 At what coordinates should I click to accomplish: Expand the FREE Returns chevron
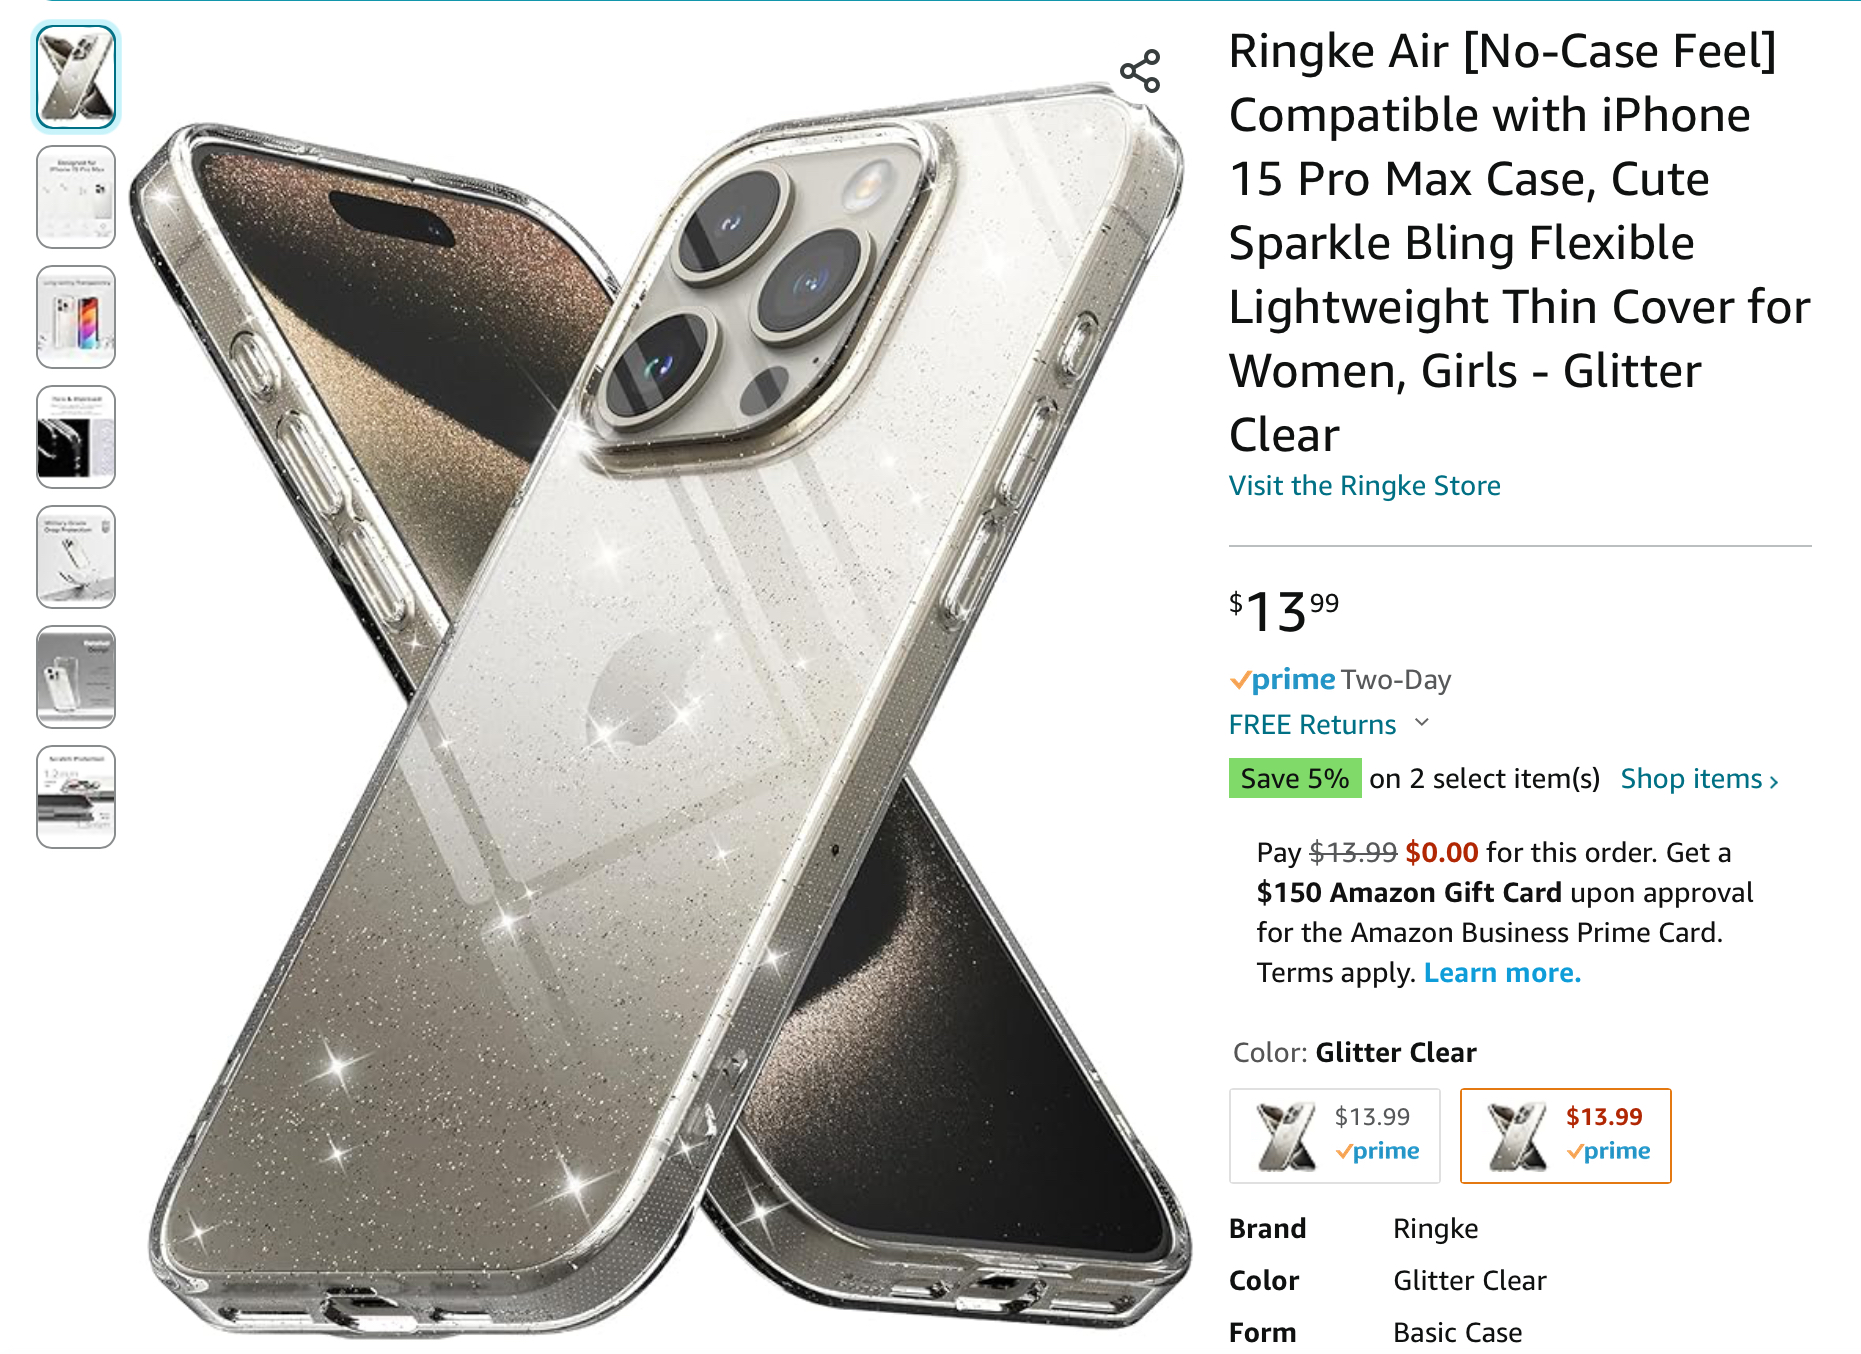[x=1422, y=723]
